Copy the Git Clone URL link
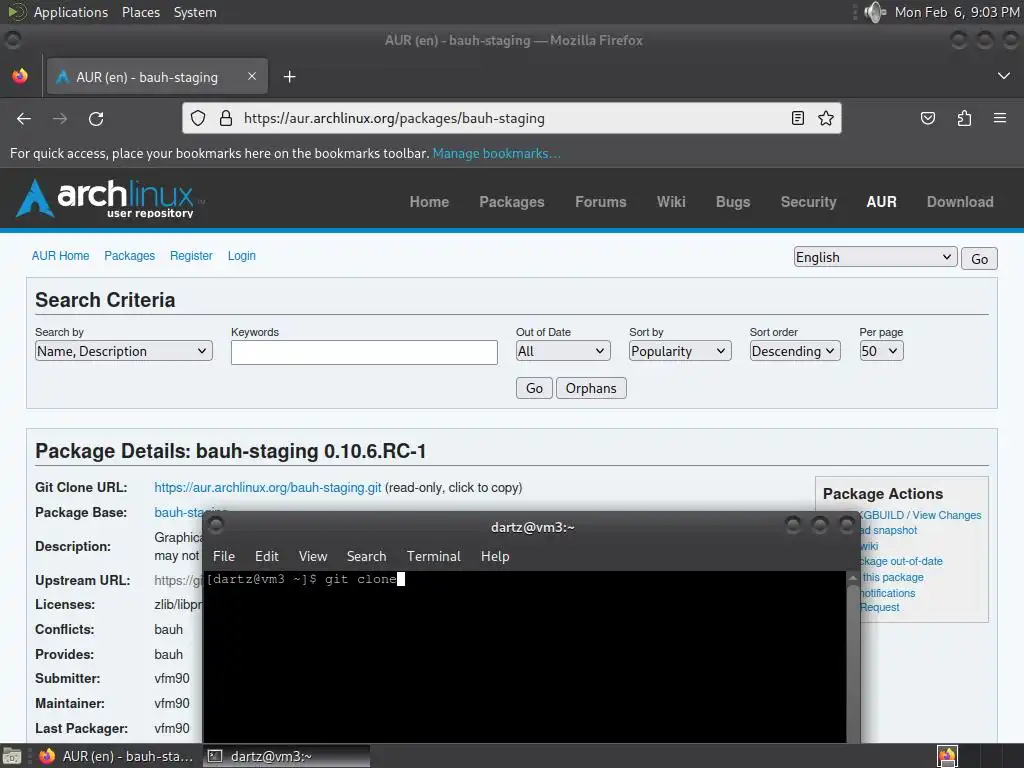This screenshot has height=768, width=1024. [x=268, y=487]
